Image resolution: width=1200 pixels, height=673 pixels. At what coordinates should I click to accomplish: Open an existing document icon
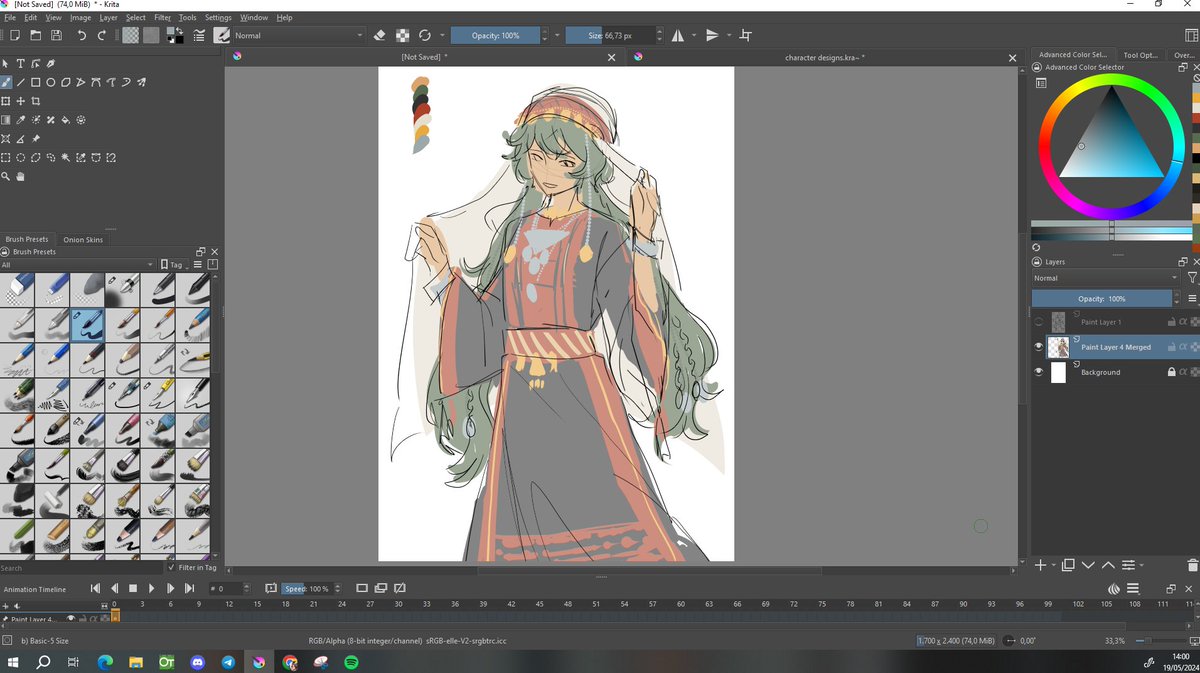pyautogui.click(x=35, y=35)
